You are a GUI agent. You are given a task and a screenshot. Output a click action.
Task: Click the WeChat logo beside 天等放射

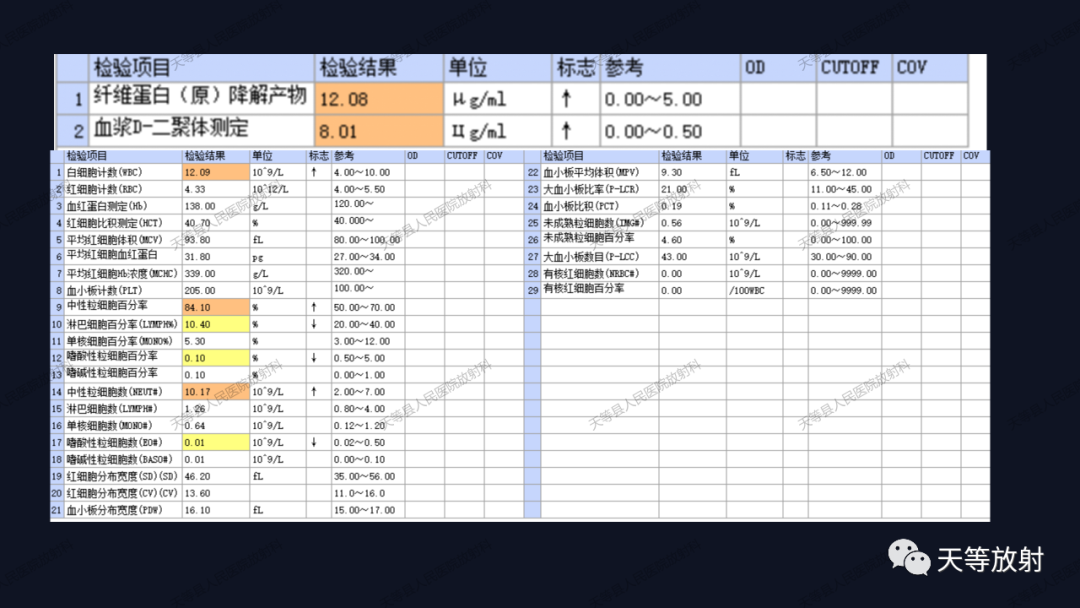click(x=909, y=558)
